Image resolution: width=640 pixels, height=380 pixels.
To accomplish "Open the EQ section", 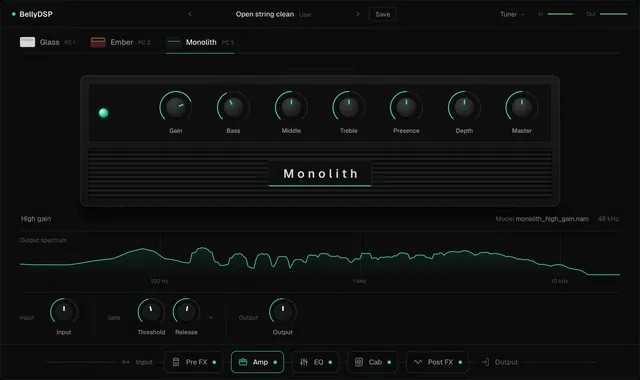I will [x=316, y=362].
